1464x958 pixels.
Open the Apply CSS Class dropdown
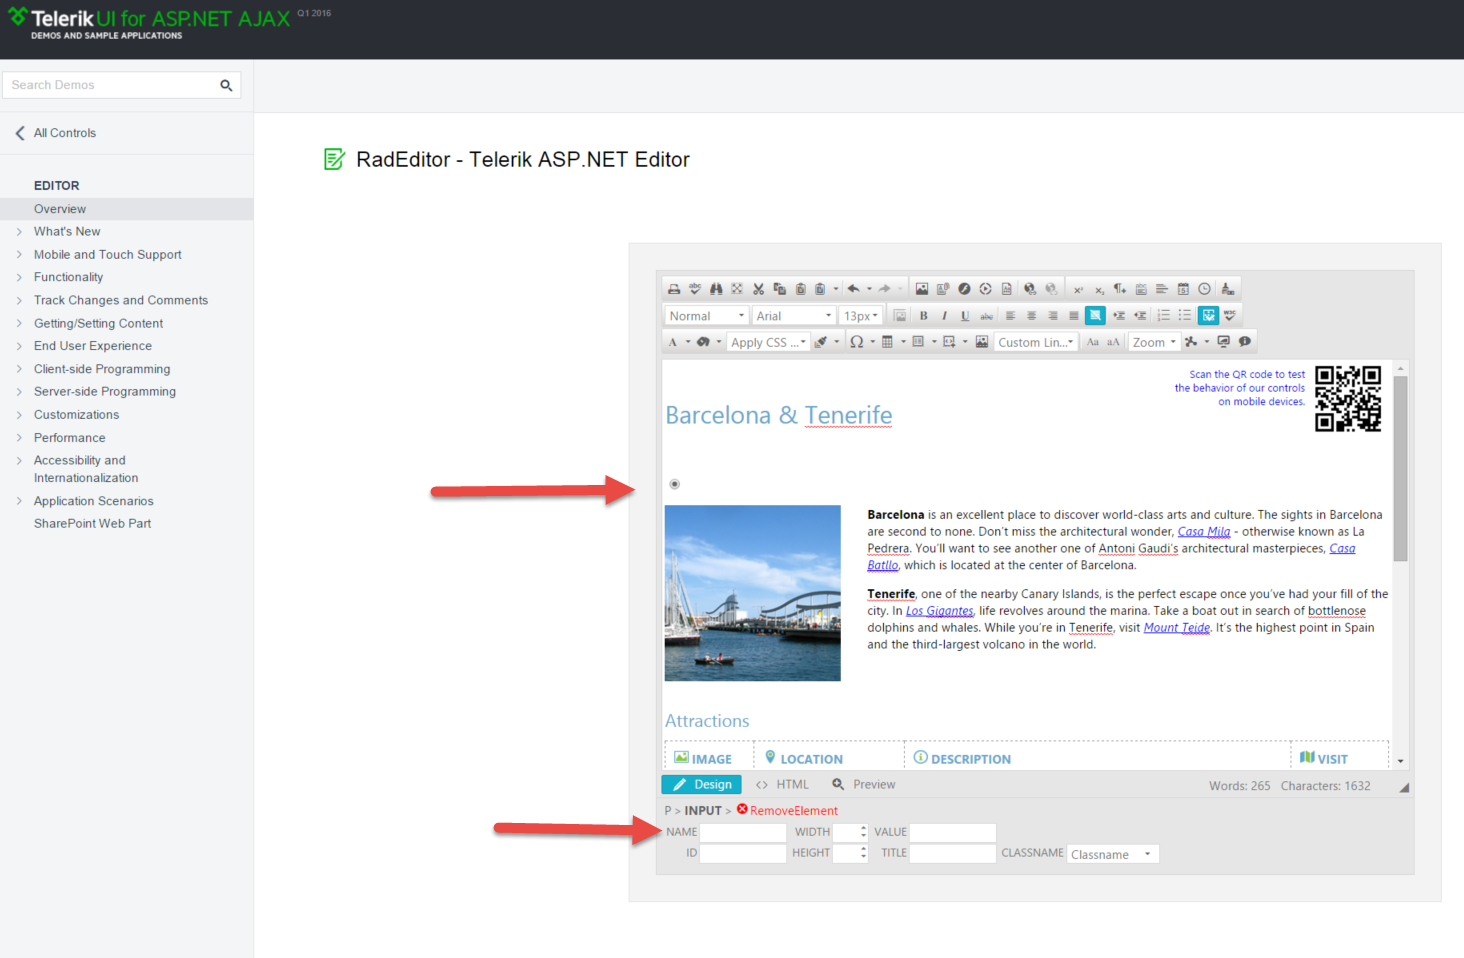tap(768, 342)
